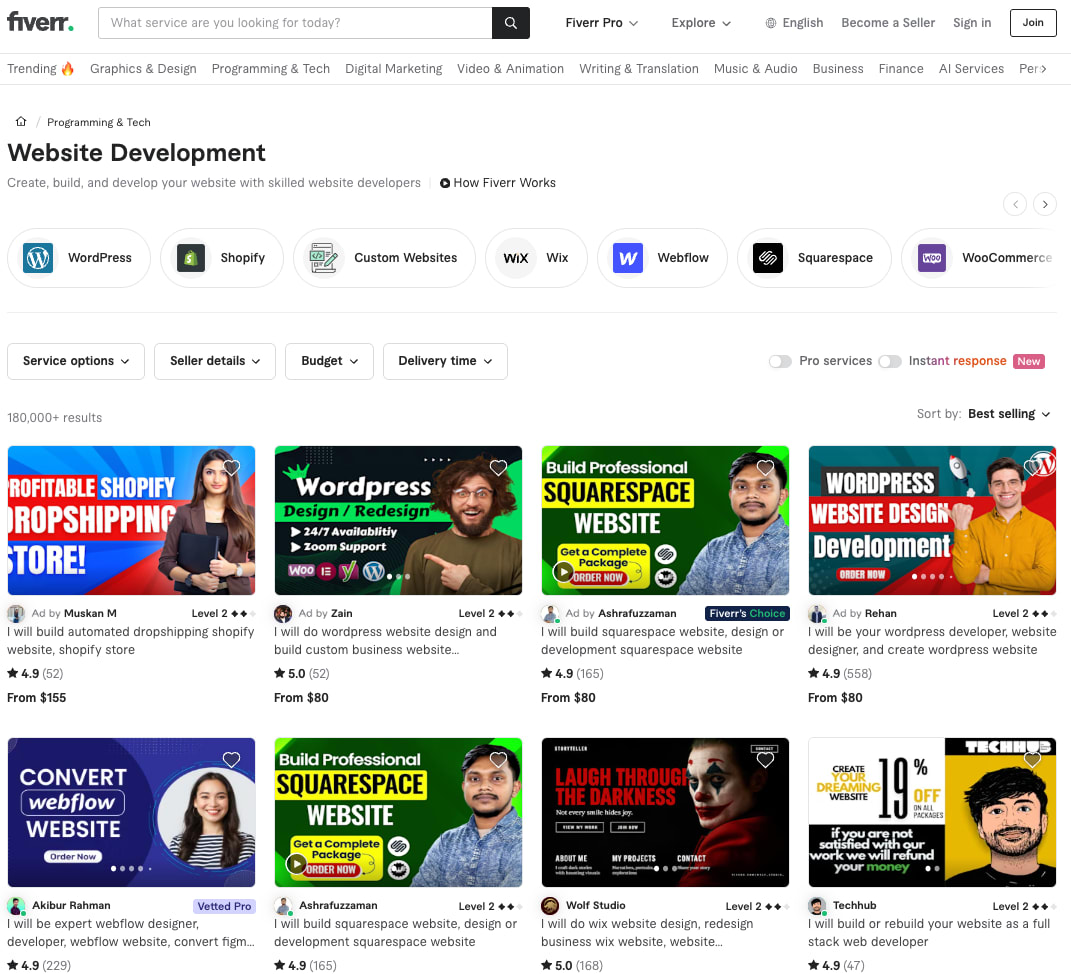
Task: Open the English language selector
Action: click(794, 23)
